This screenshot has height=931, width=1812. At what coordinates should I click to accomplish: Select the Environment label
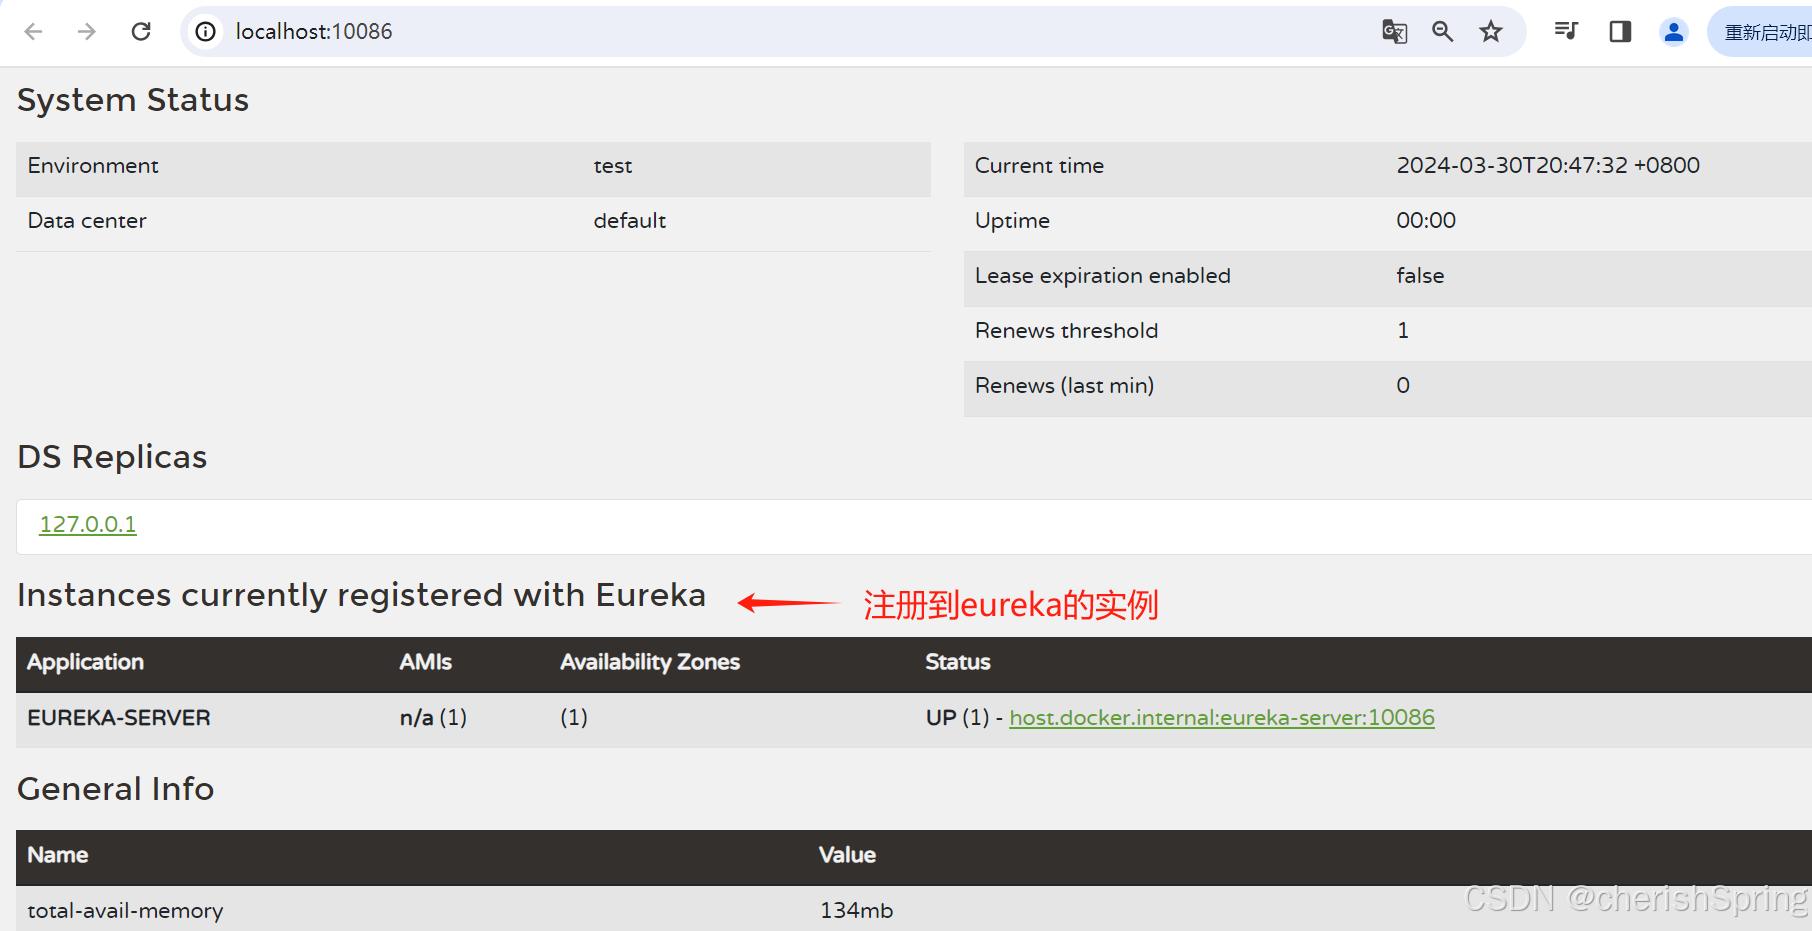pos(93,166)
